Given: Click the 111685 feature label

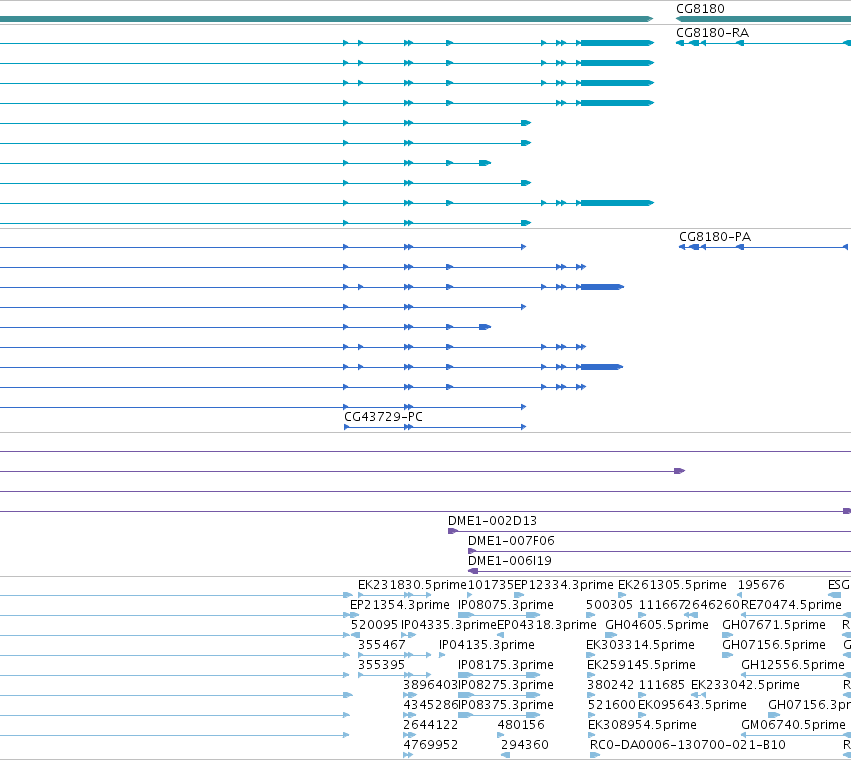Looking at the screenshot, I should click(662, 685).
